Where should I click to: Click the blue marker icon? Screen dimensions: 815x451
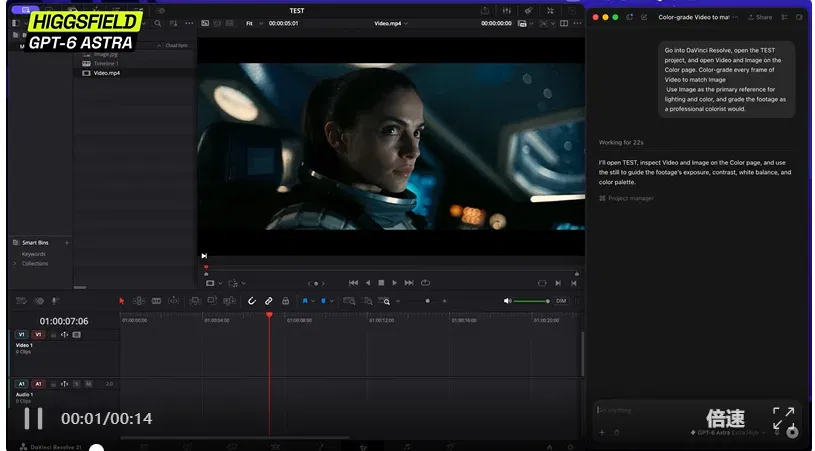[323, 301]
